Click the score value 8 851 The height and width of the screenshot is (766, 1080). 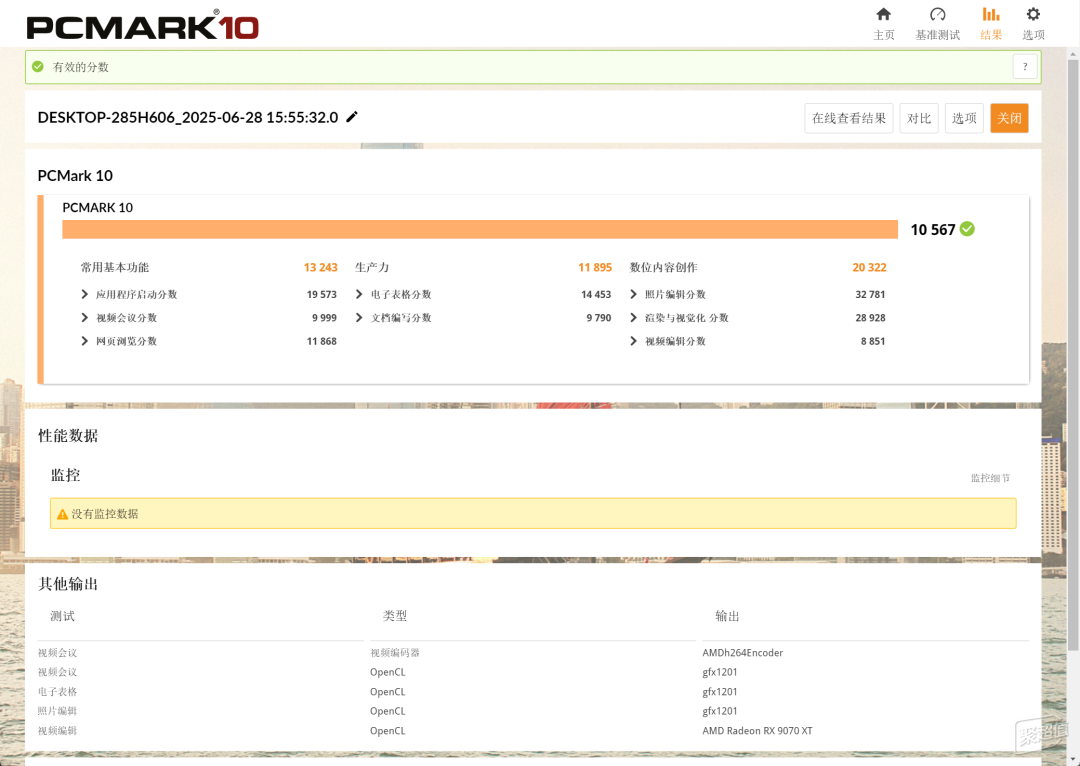click(873, 341)
